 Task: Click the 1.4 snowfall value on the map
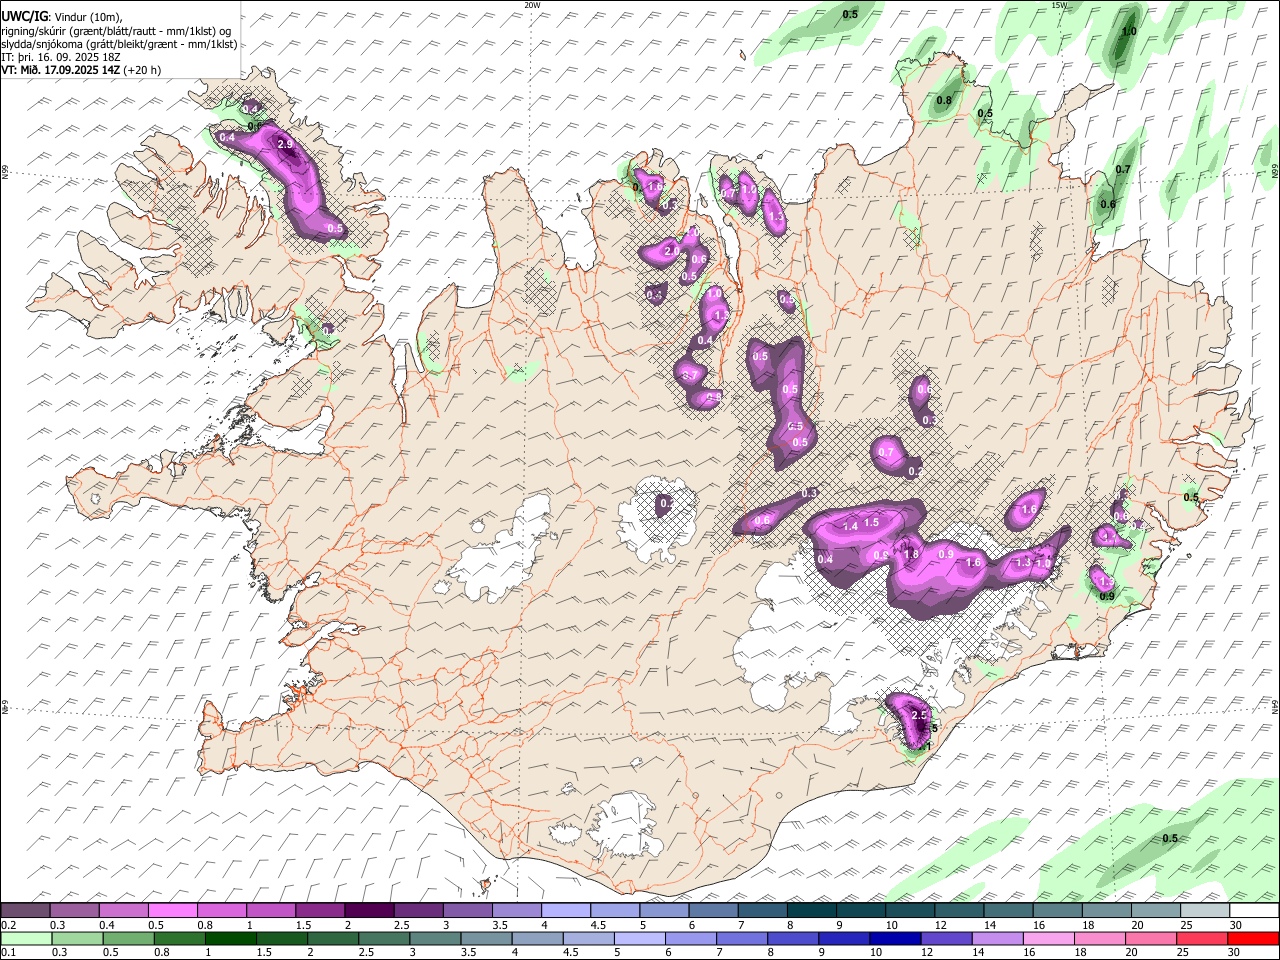[x=851, y=526]
